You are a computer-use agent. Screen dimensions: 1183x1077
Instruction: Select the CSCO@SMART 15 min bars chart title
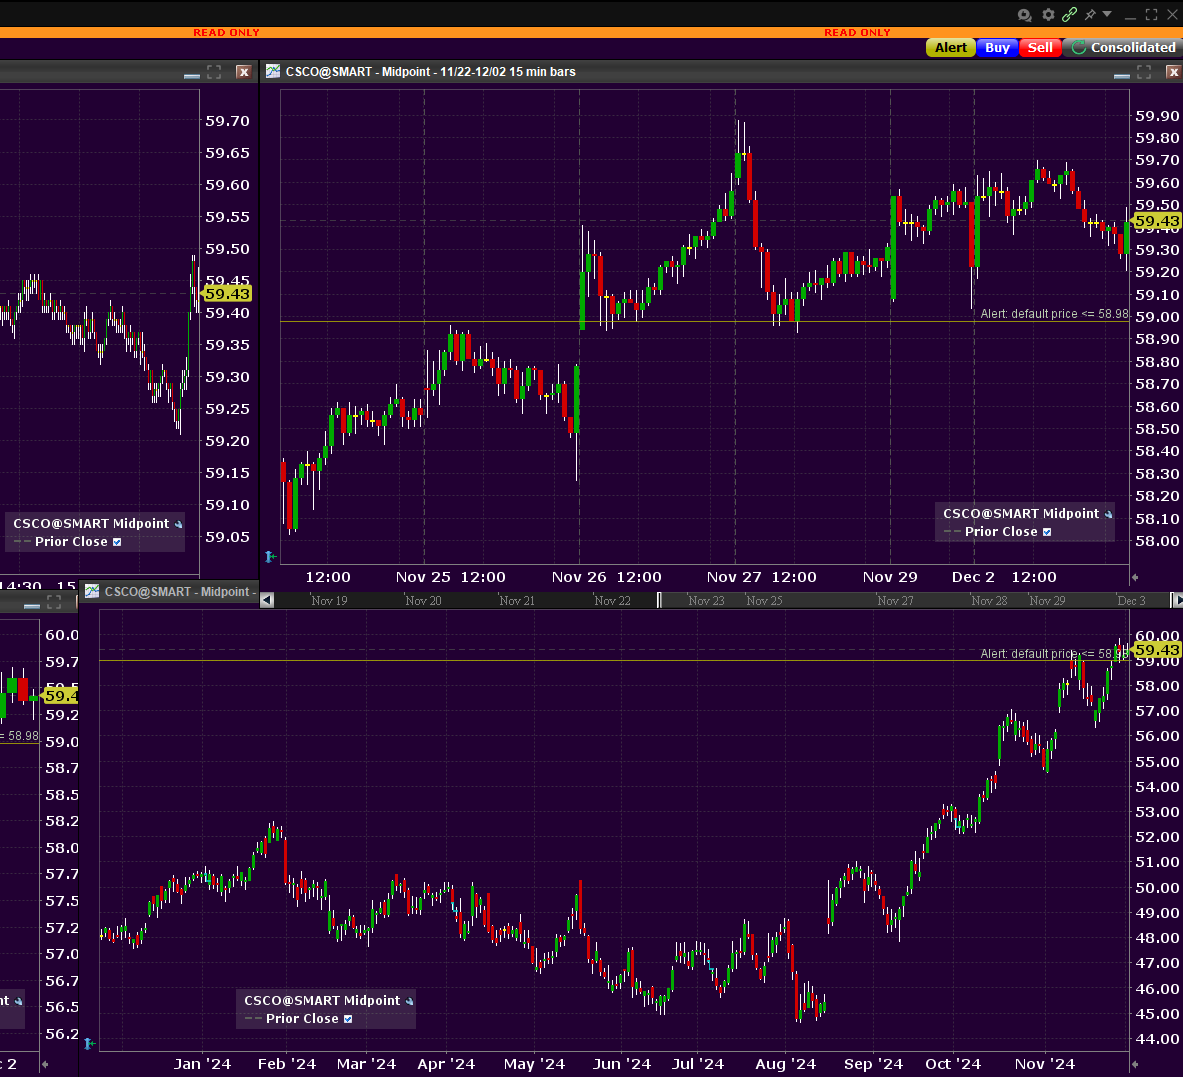[x=430, y=72]
